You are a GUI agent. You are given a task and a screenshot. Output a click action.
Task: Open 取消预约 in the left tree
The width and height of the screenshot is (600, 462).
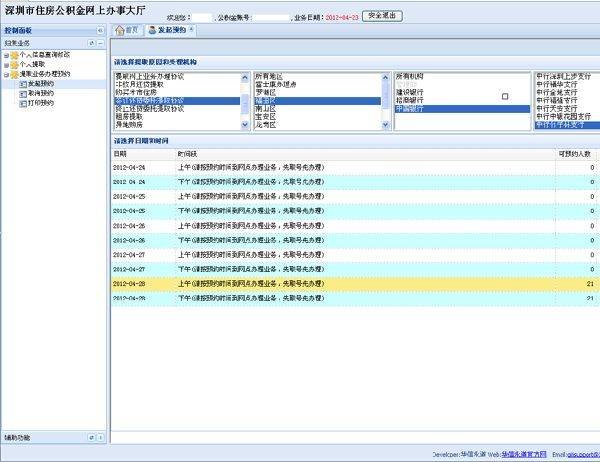pyautogui.click(x=41, y=93)
